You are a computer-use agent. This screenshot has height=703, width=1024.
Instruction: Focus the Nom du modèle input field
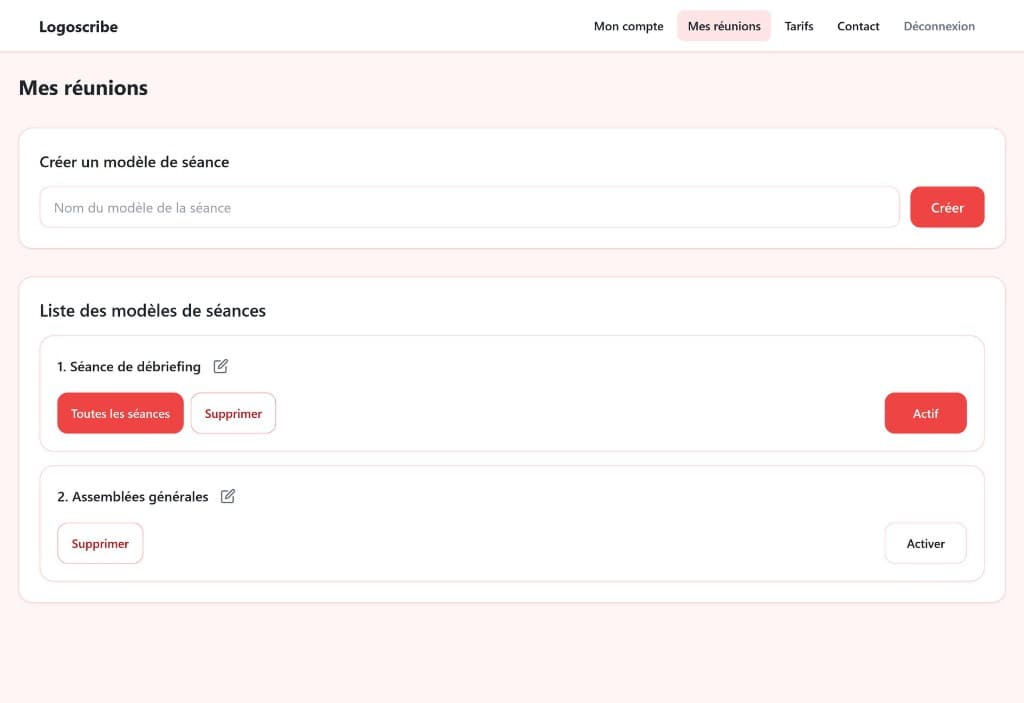tap(470, 207)
